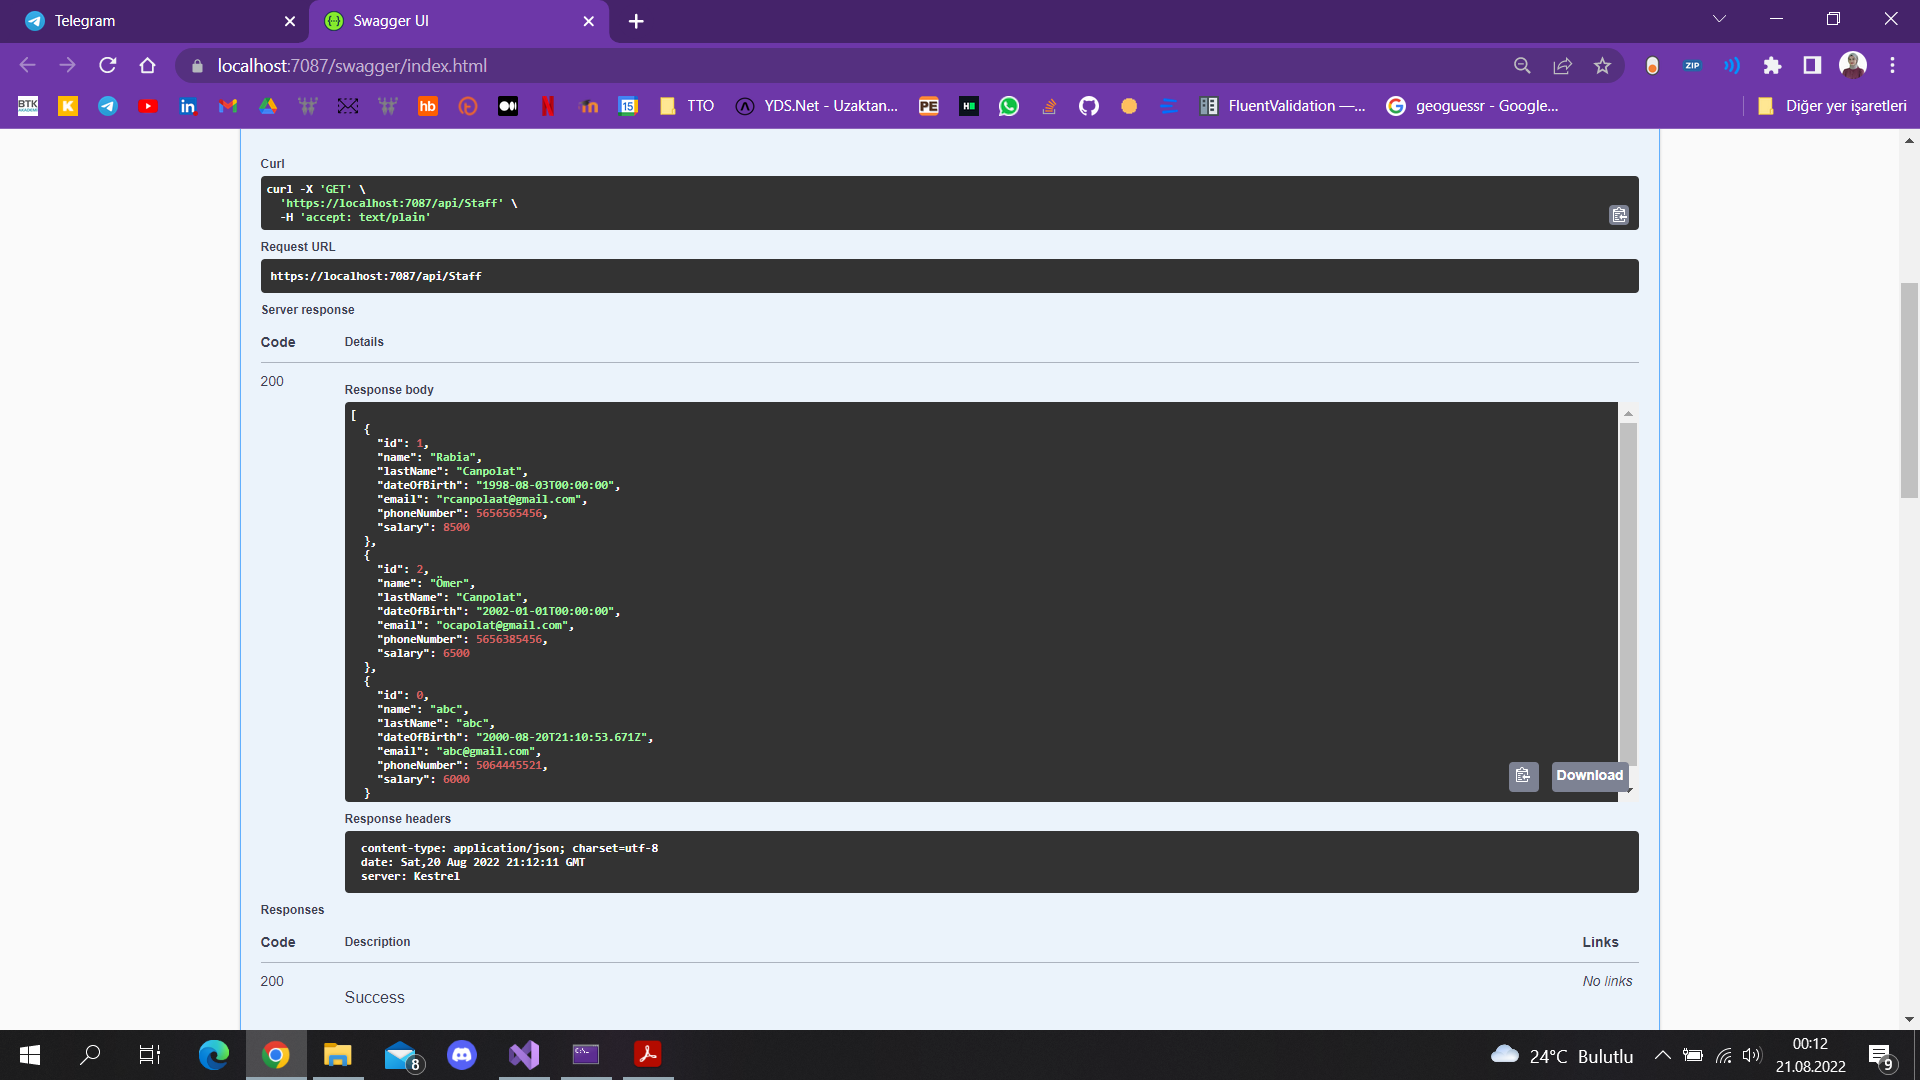Reload the Swagger UI page

(108, 65)
